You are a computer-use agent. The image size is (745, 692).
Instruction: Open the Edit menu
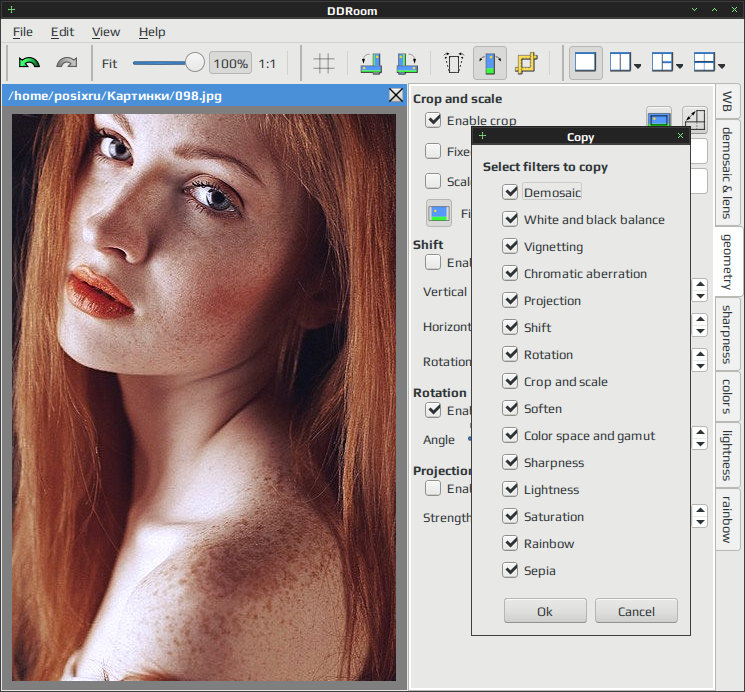click(62, 32)
